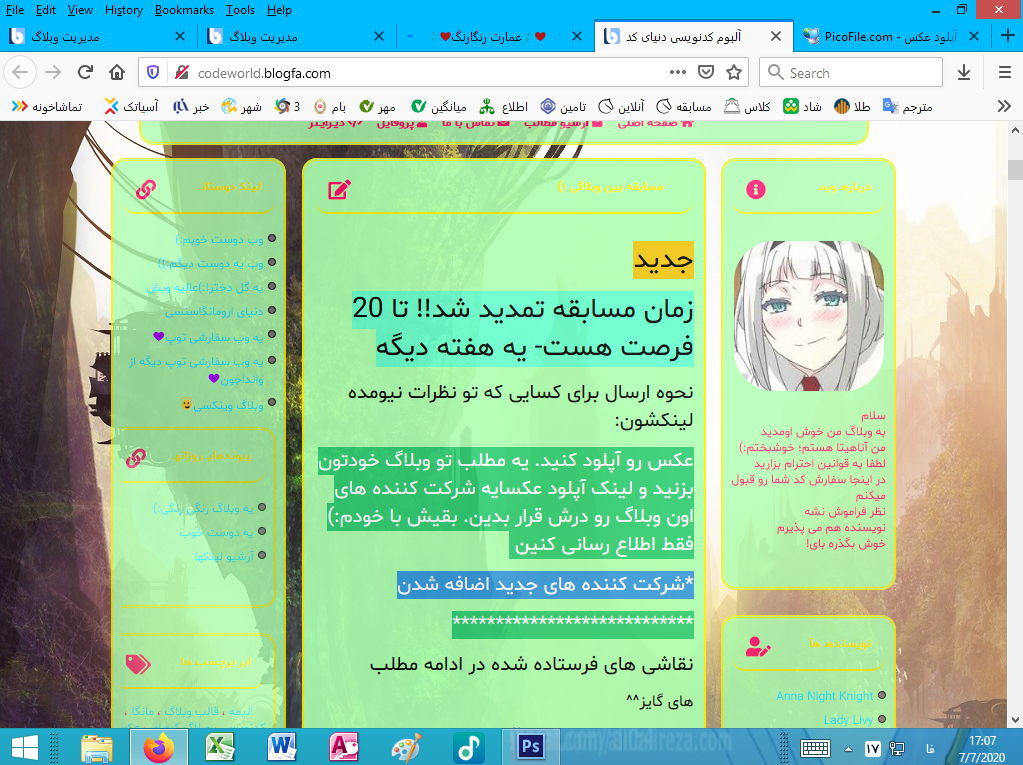The width and height of the screenshot is (1023, 765).
Task: Toggle the bookmark star for this page
Action: pyautogui.click(x=734, y=73)
